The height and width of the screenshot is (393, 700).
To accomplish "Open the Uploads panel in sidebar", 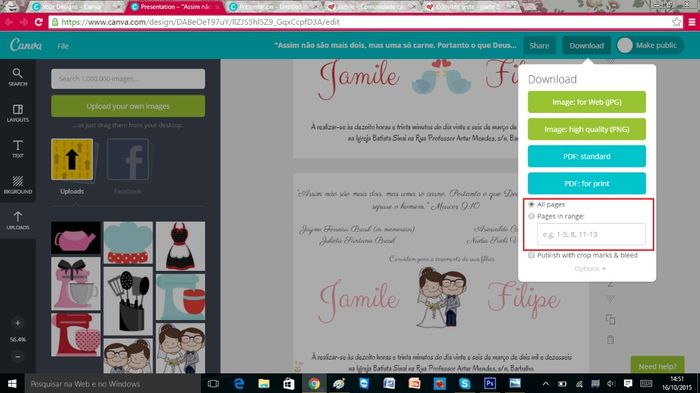I will [17, 221].
